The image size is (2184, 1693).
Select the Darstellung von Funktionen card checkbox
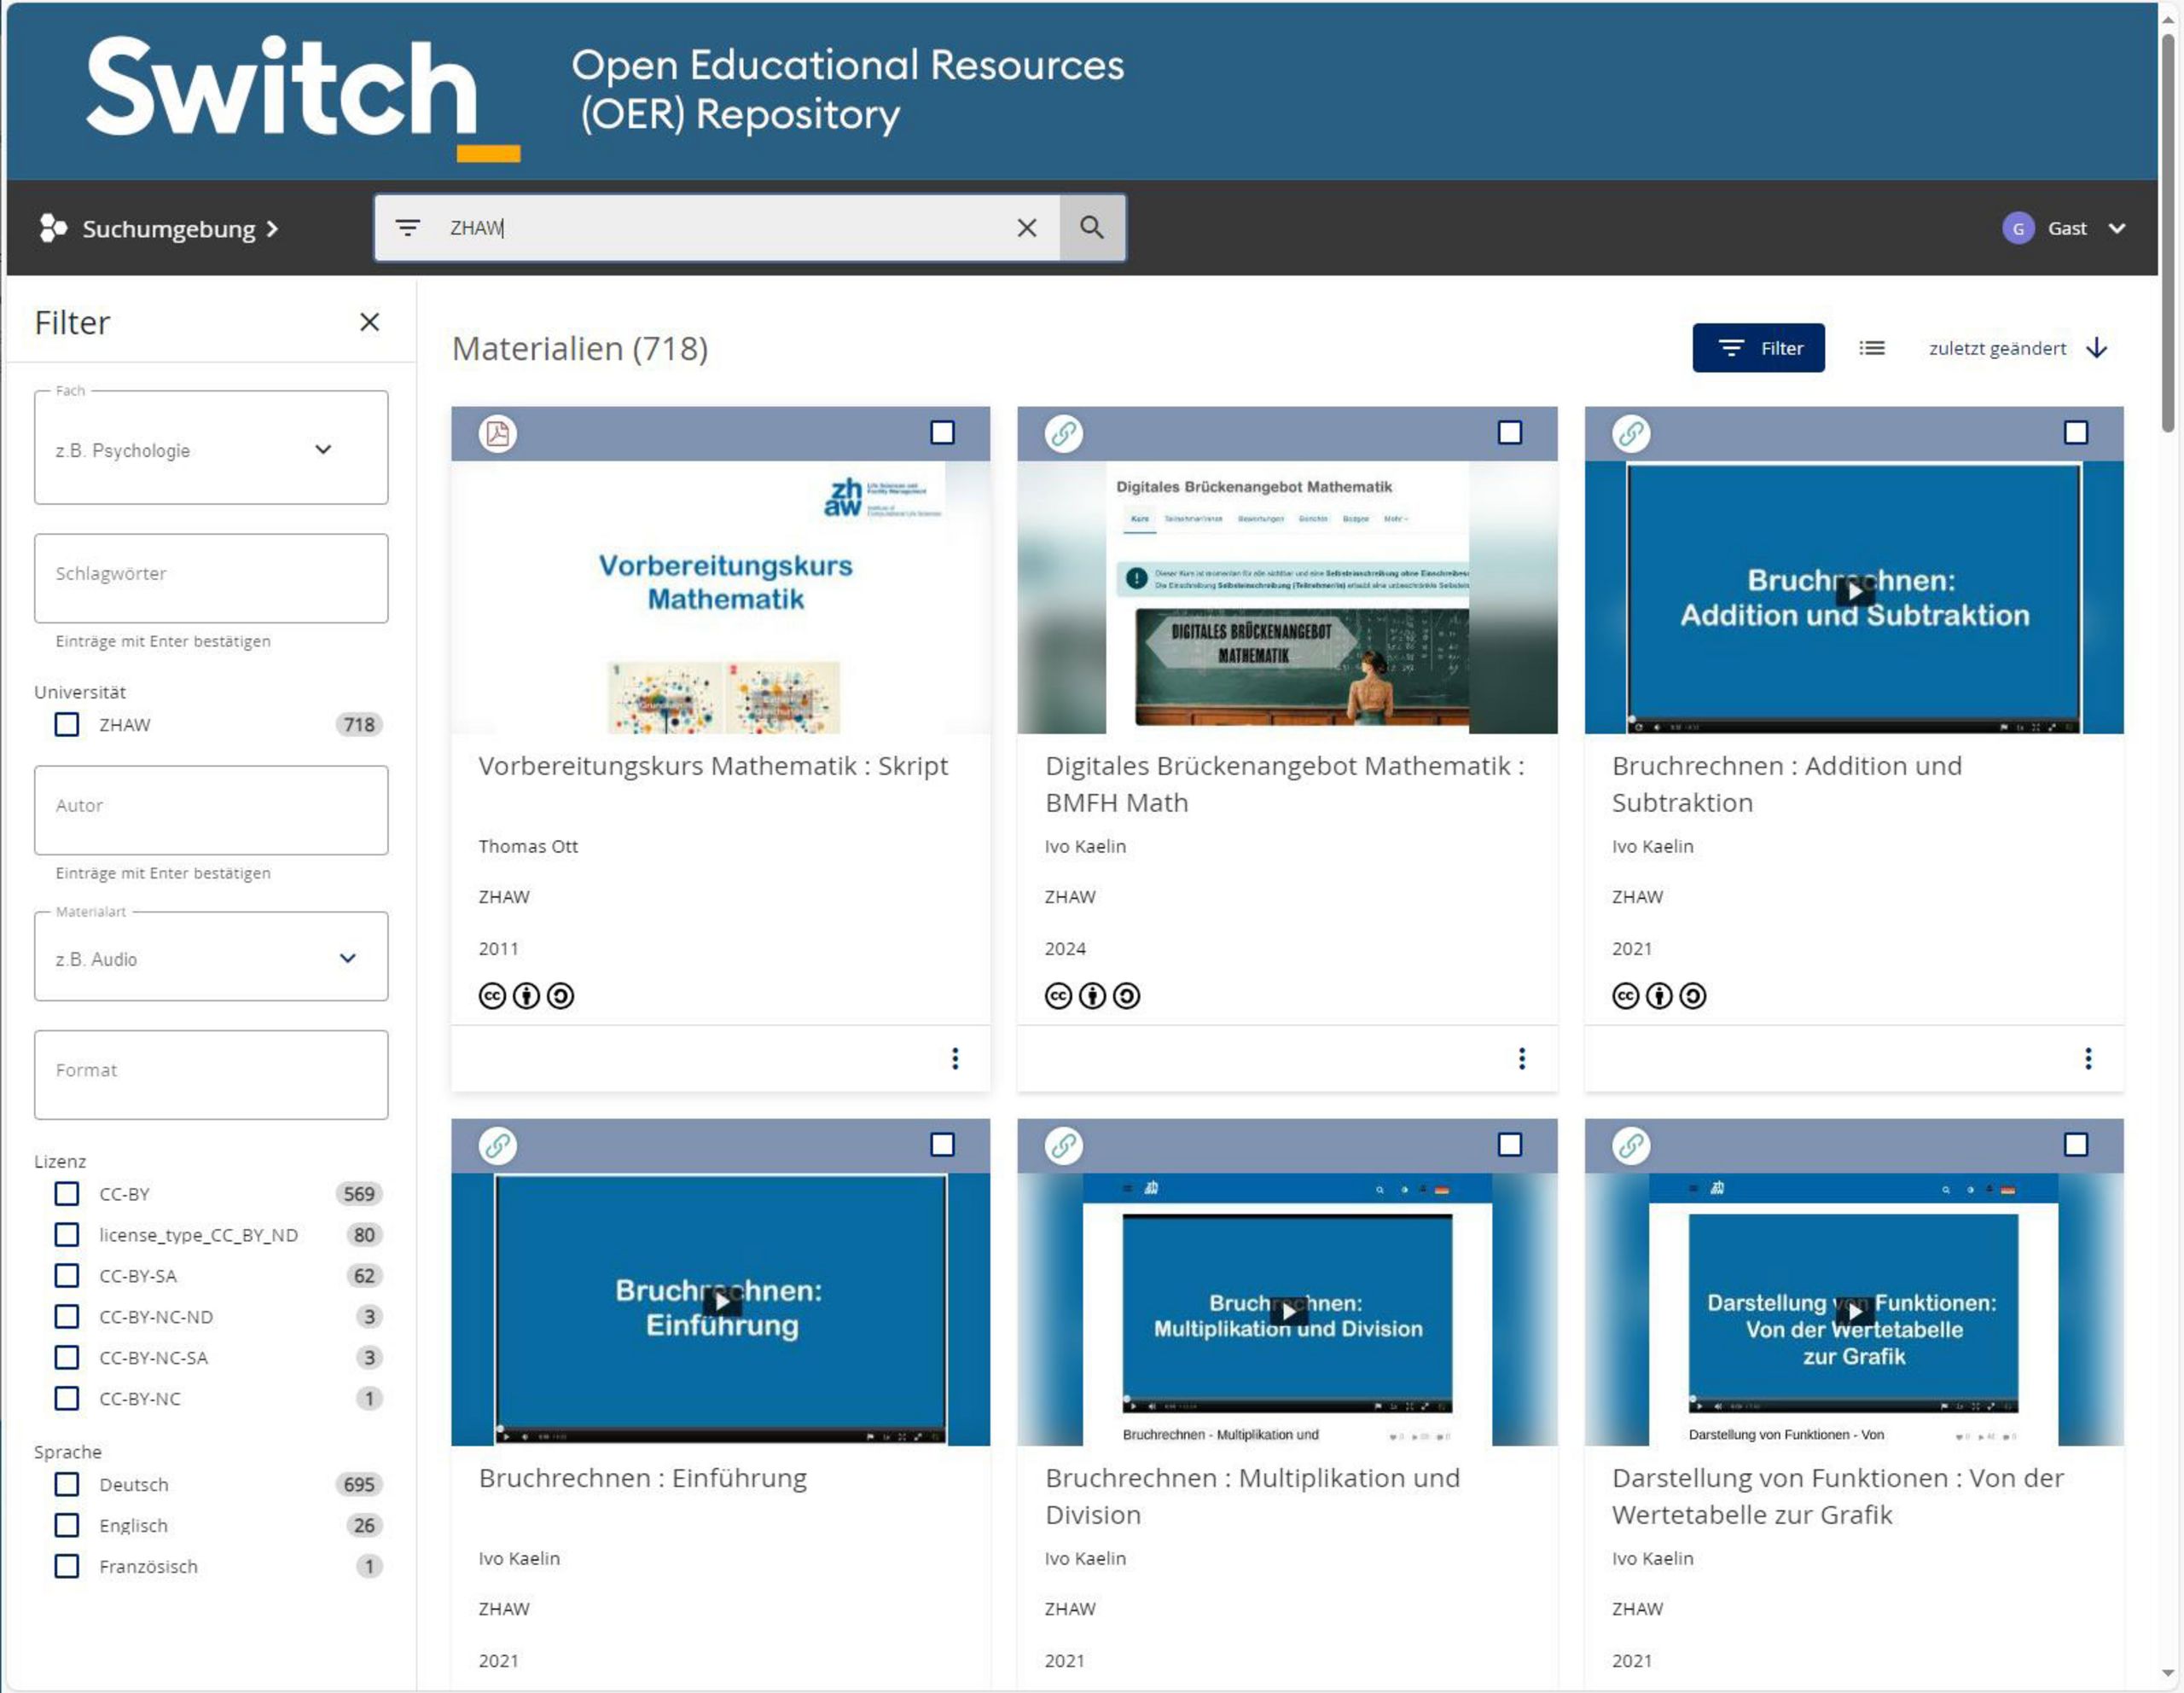pos(2076,1145)
